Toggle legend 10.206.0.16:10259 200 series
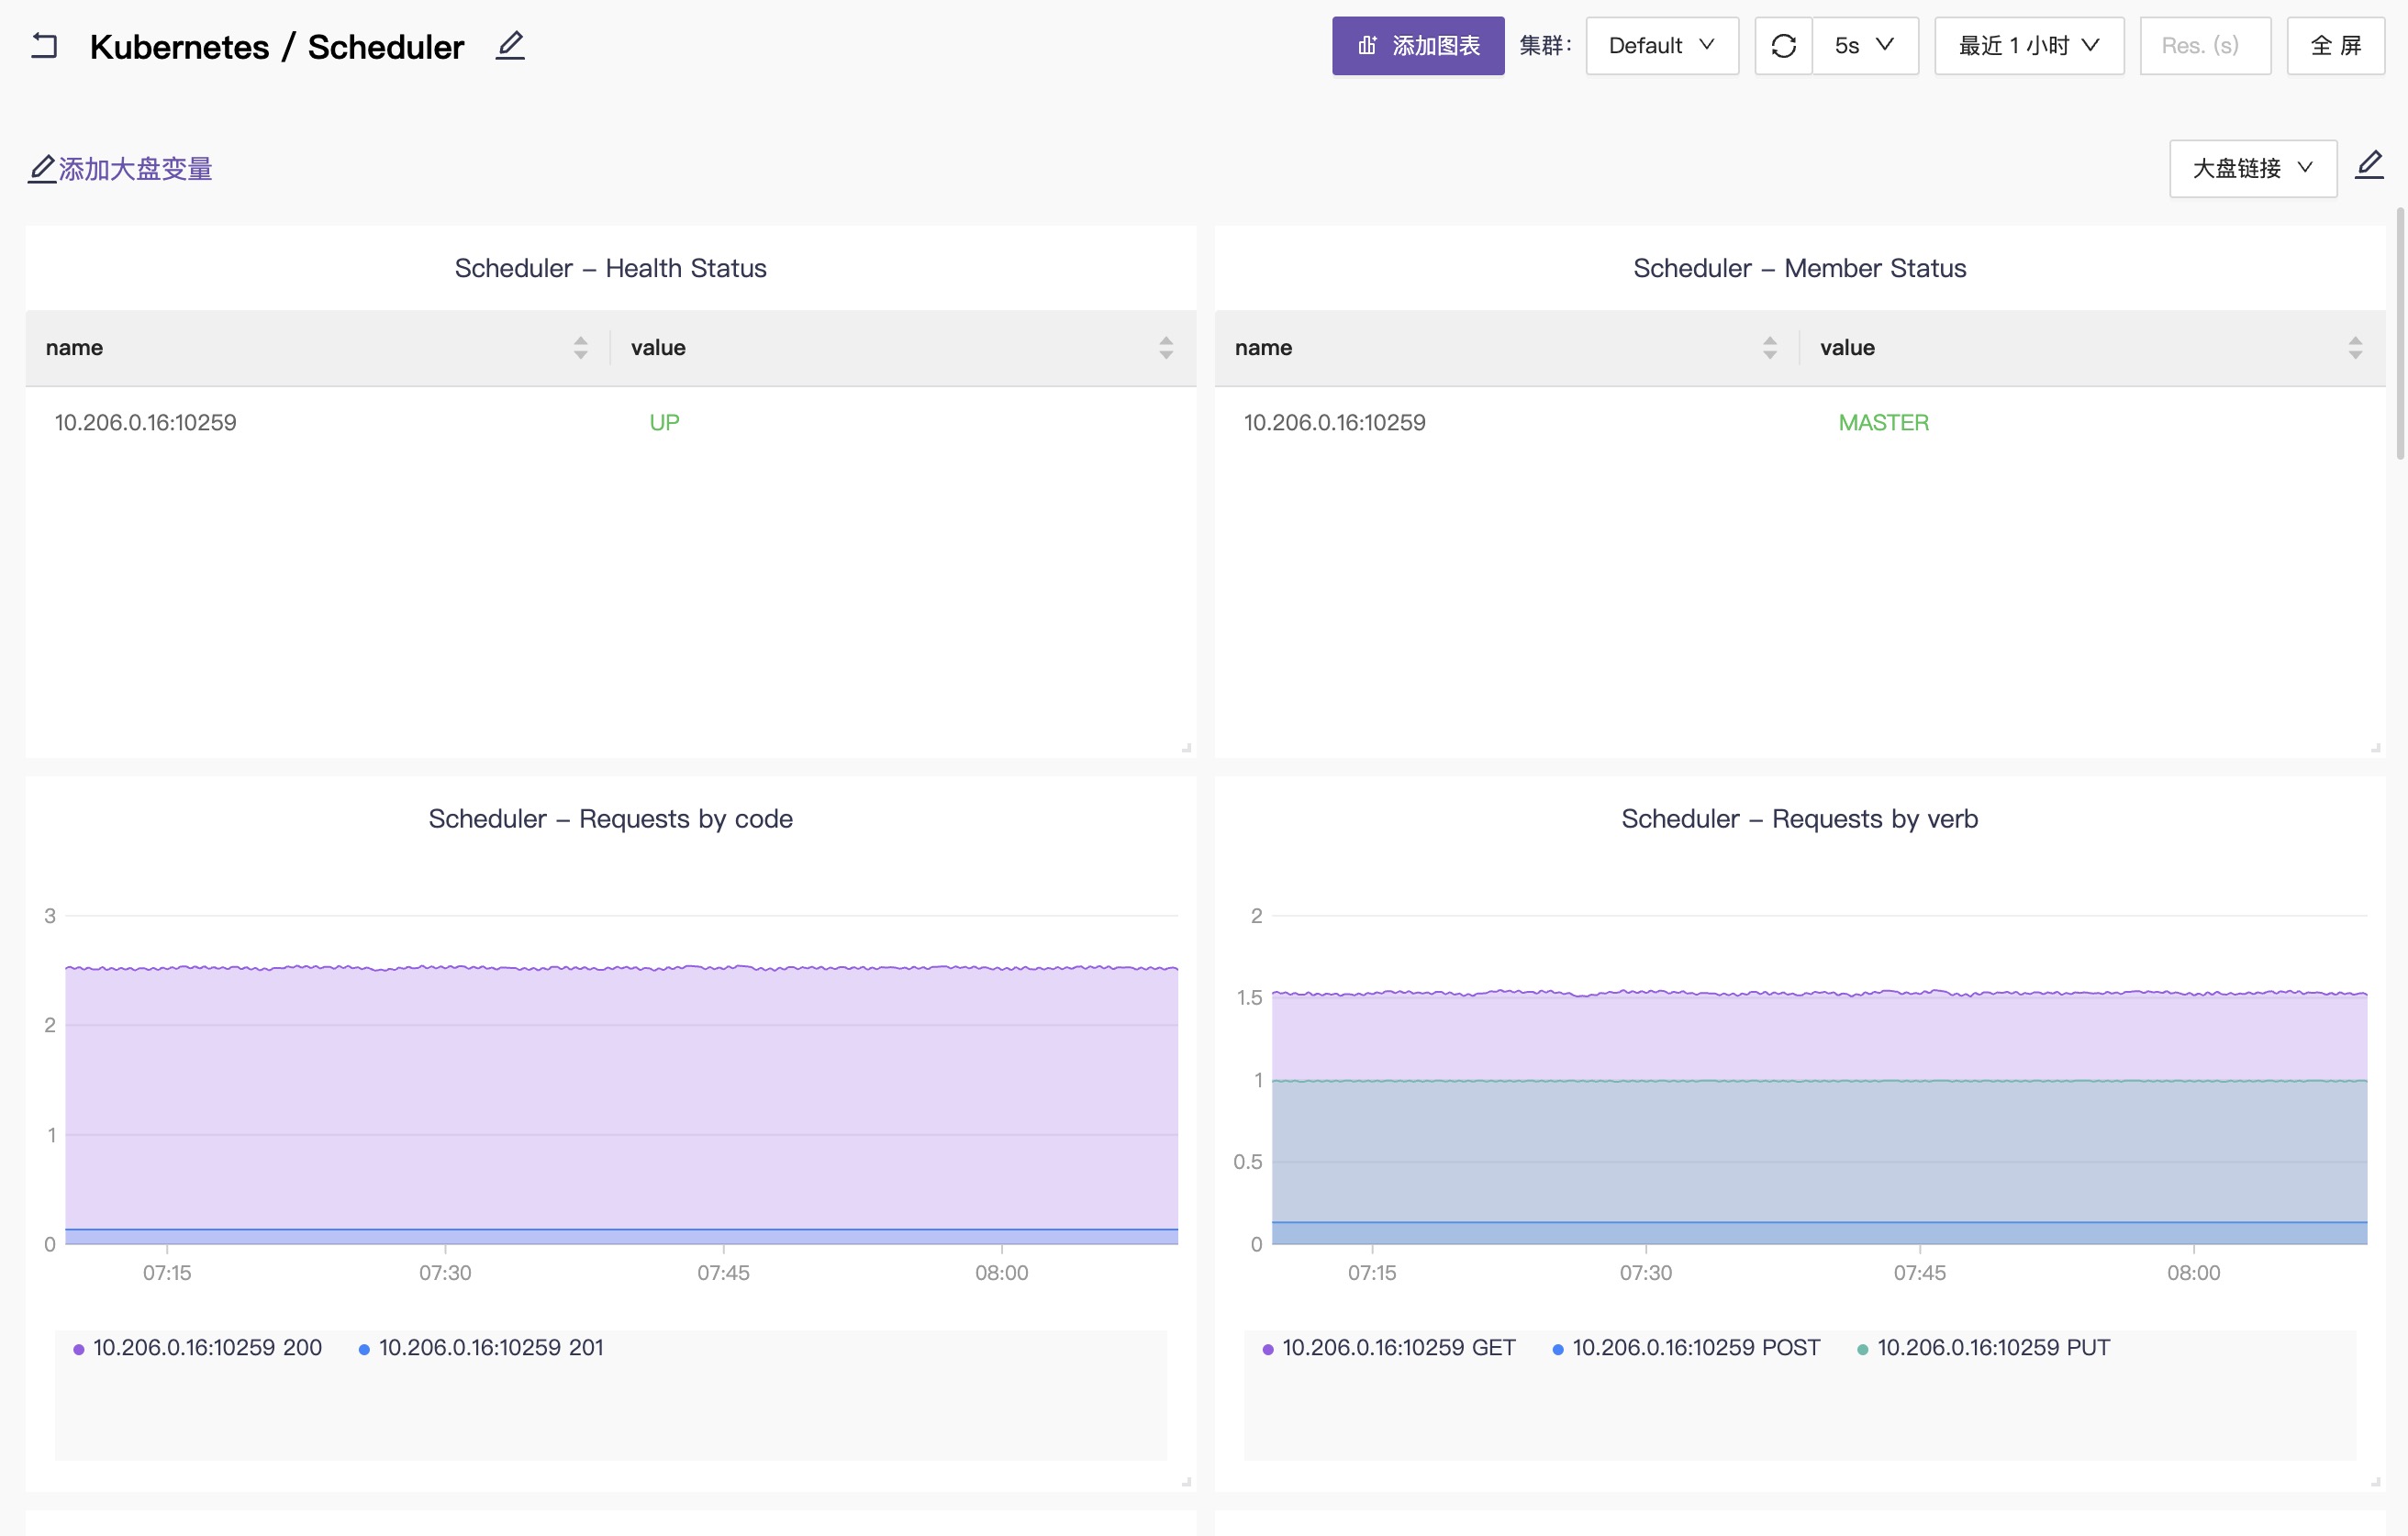2408x1536 pixels. coord(198,1347)
